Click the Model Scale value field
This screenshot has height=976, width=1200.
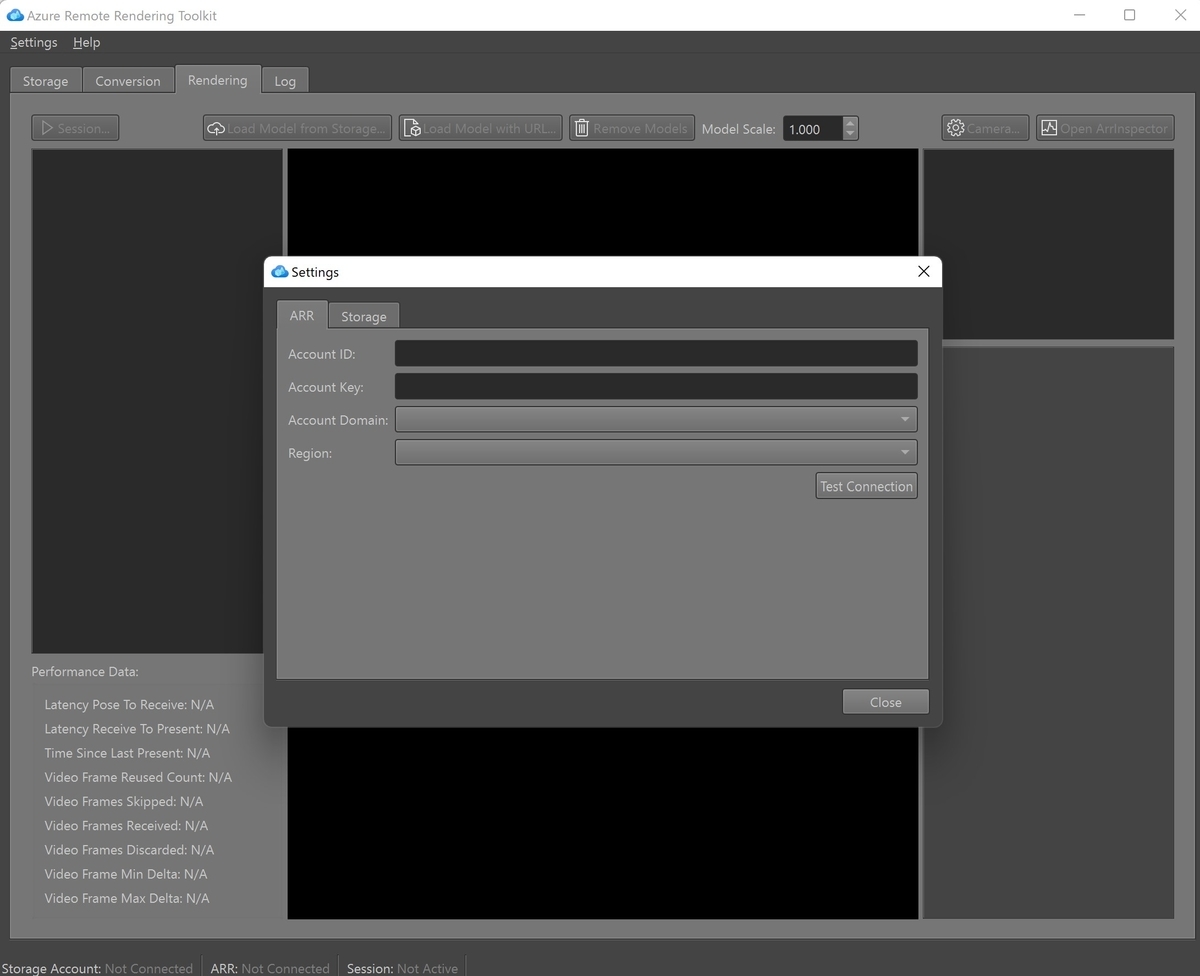[813, 129]
